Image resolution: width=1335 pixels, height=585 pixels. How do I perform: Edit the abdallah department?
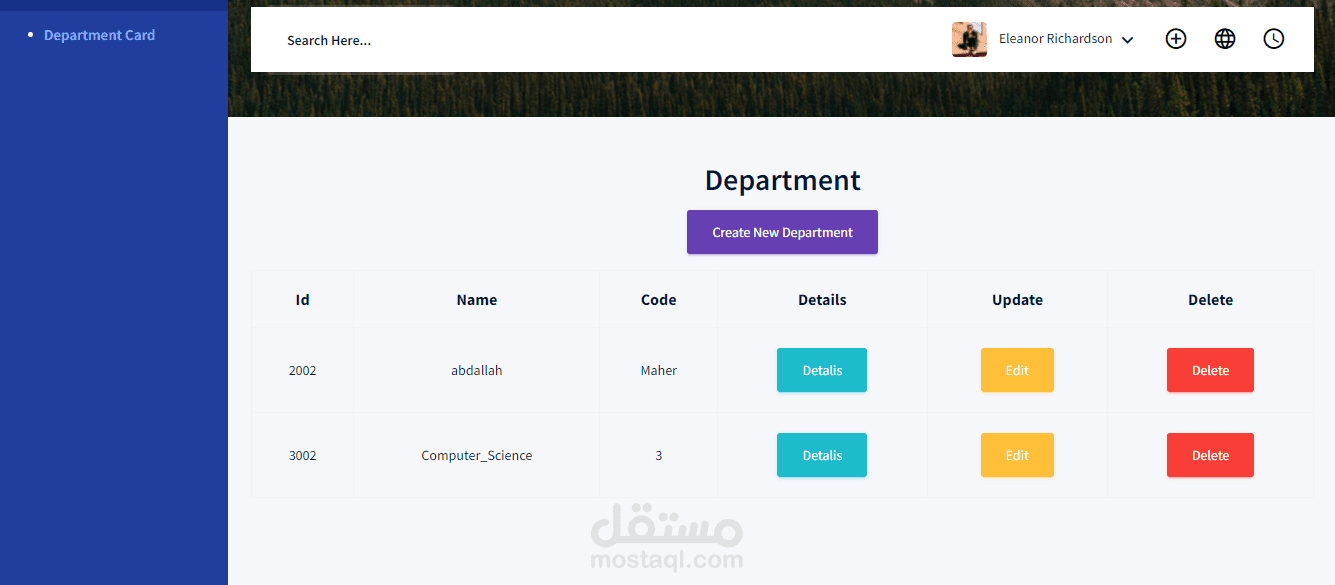(x=1017, y=370)
